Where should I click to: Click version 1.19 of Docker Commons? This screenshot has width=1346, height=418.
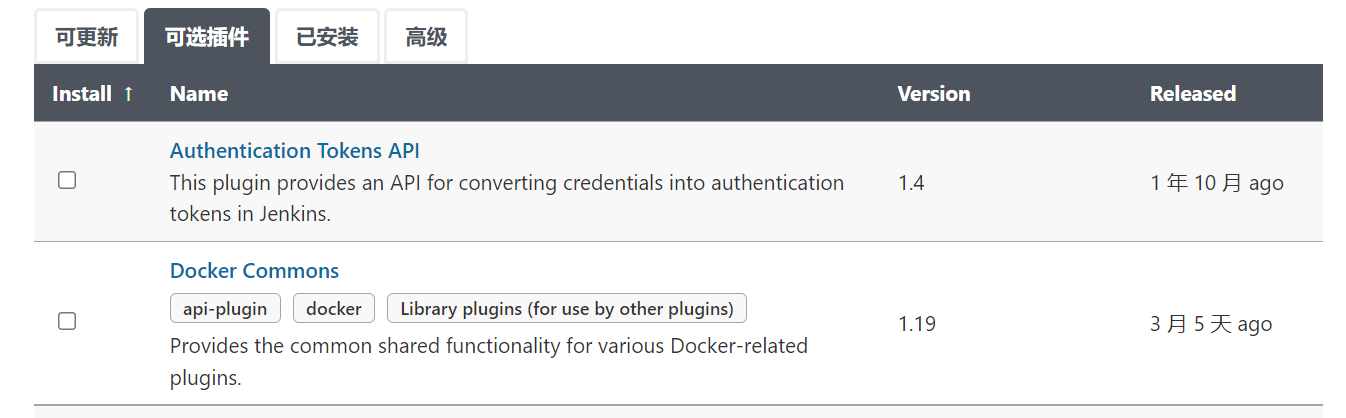pos(917,324)
